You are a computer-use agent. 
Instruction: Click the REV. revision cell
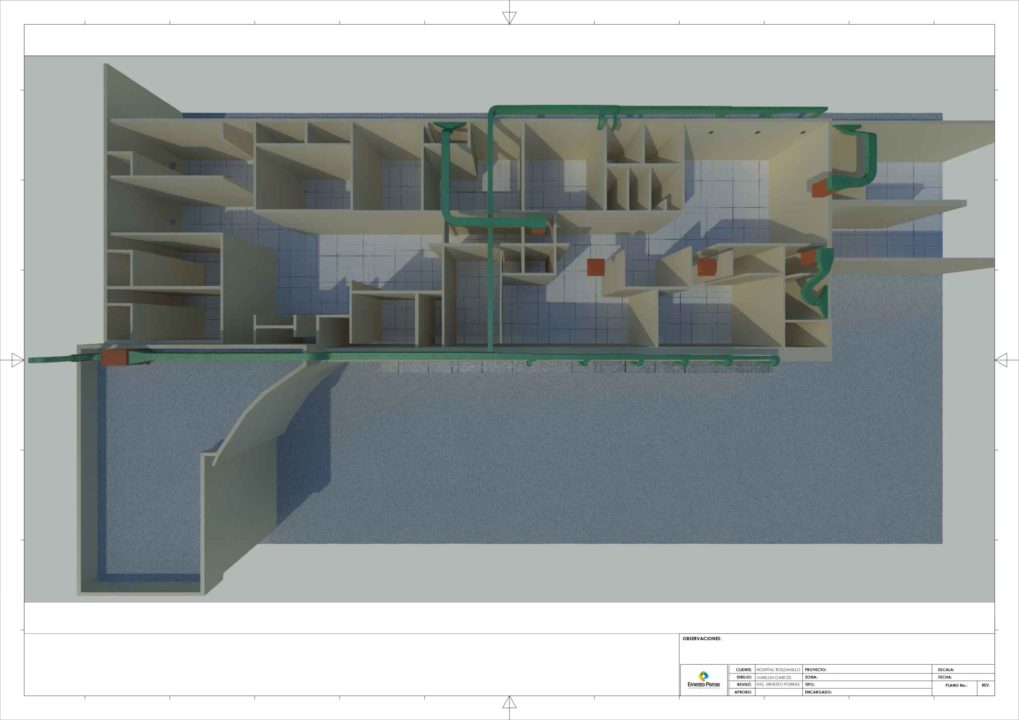pos(986,686)
